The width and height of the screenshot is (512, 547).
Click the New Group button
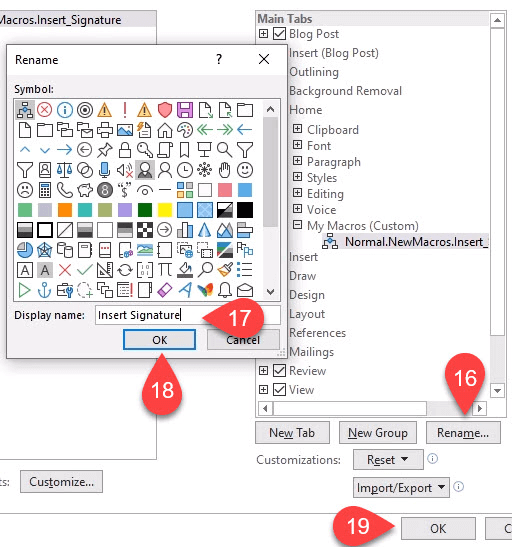[378, 433]
